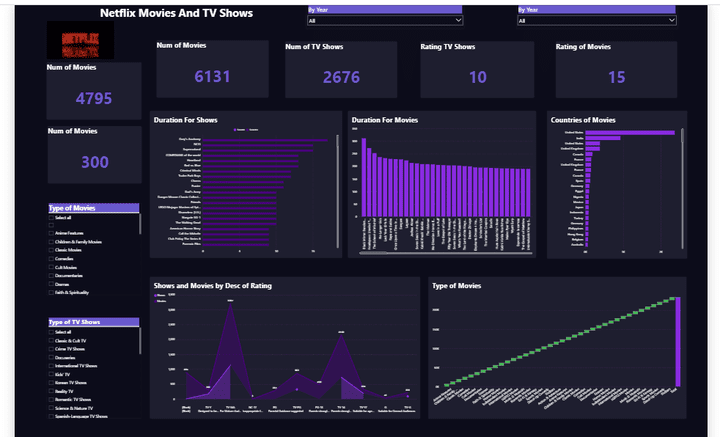Screen dimensions: 720x437
Task: Select the Rating TV Shows card showing 10
Action: [x=477, y=69]
